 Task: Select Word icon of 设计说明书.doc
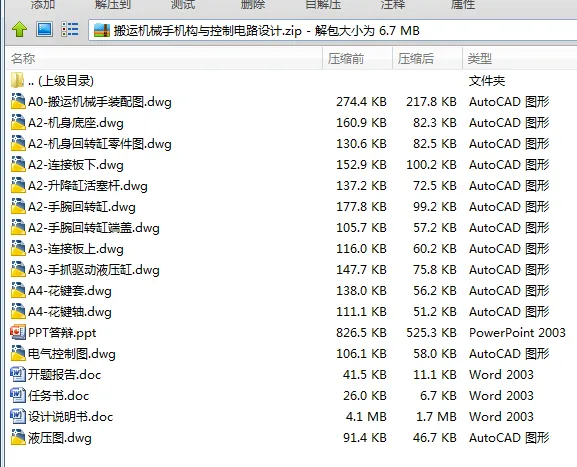tap(18, 416)
